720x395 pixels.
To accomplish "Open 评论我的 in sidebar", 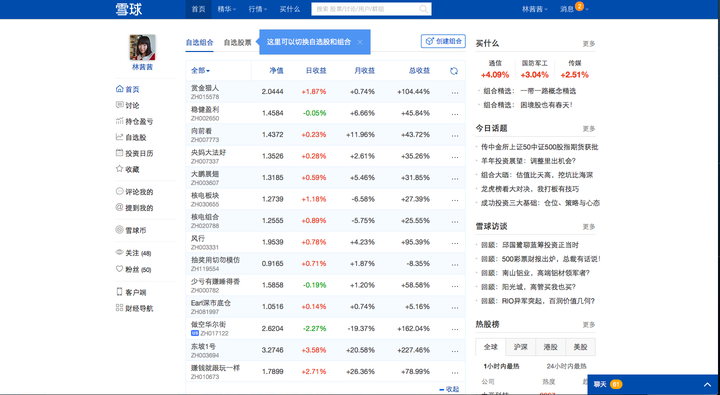I will 135,192.
